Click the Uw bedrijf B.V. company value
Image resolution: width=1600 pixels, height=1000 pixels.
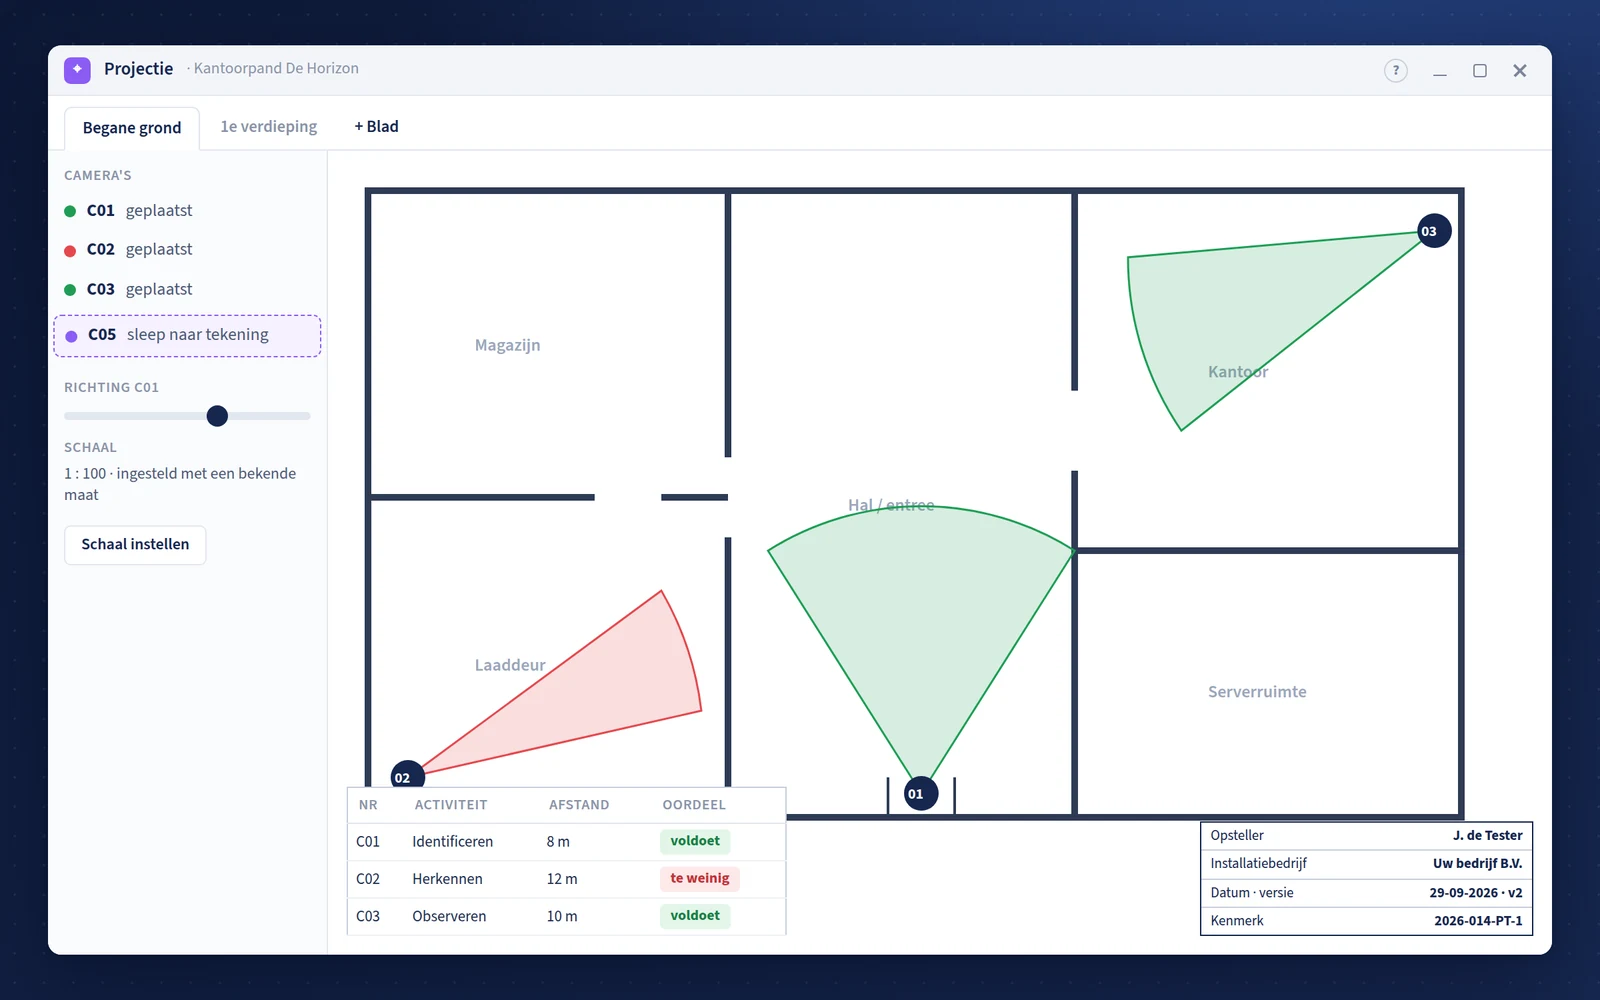[1478, 864]
